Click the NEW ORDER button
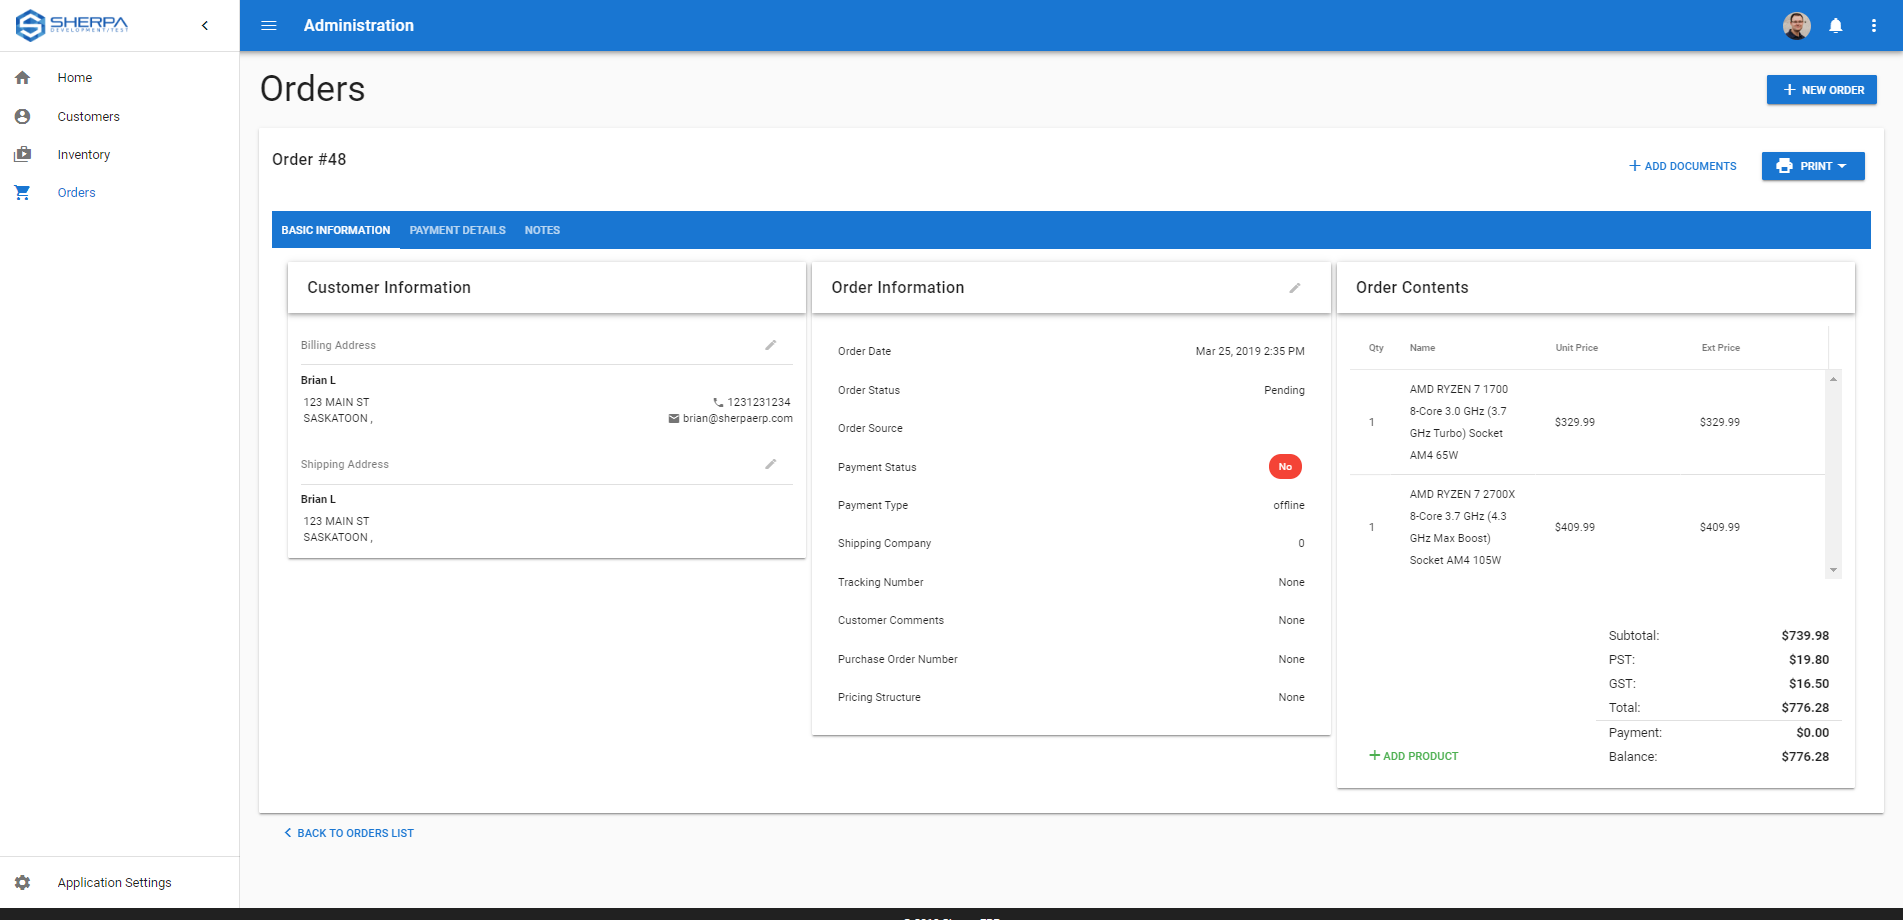The width and height of the screenshot is (1903, 920). (1821, 89)
